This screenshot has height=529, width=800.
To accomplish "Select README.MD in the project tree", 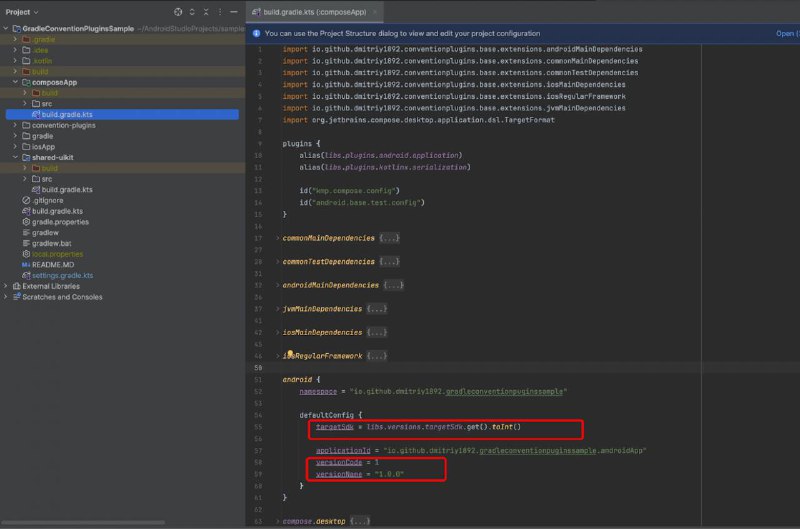I will pyautogui.click(x=53, y=265).
